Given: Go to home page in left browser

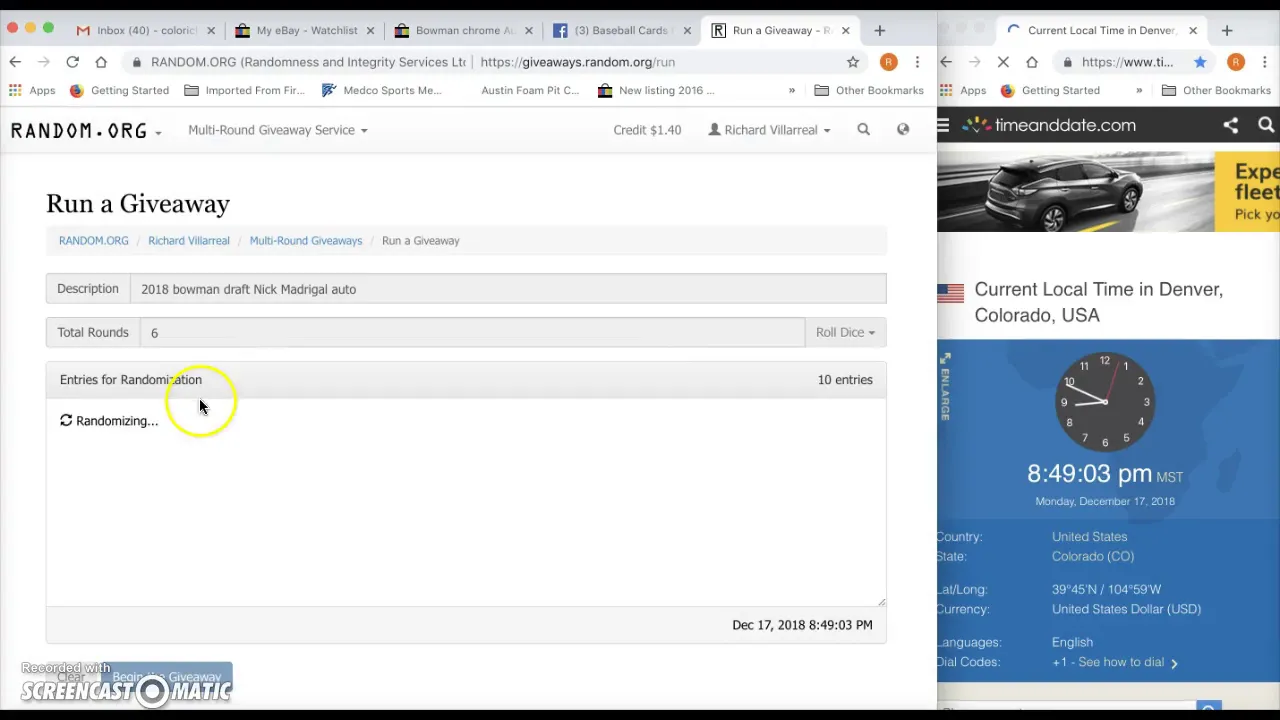Looking at the screenshot, I should 101,62.
